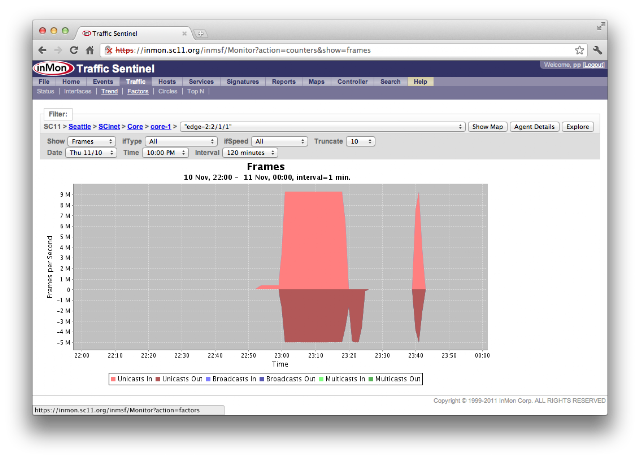Click the Explore button
The height and width of the screenshot is (460, 640).
(578, 127)
